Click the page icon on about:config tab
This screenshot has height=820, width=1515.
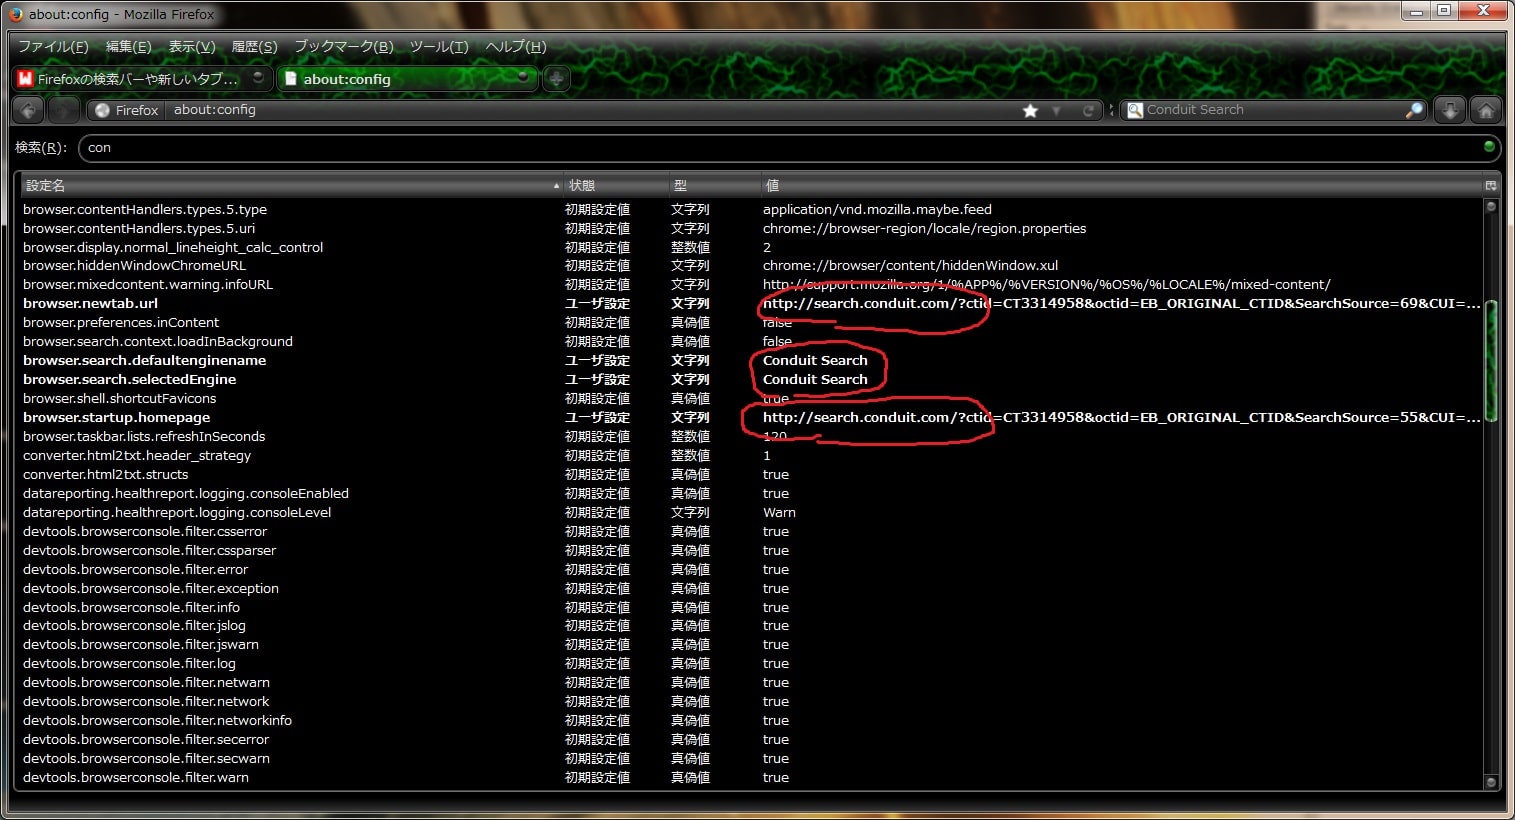(291, 78)
